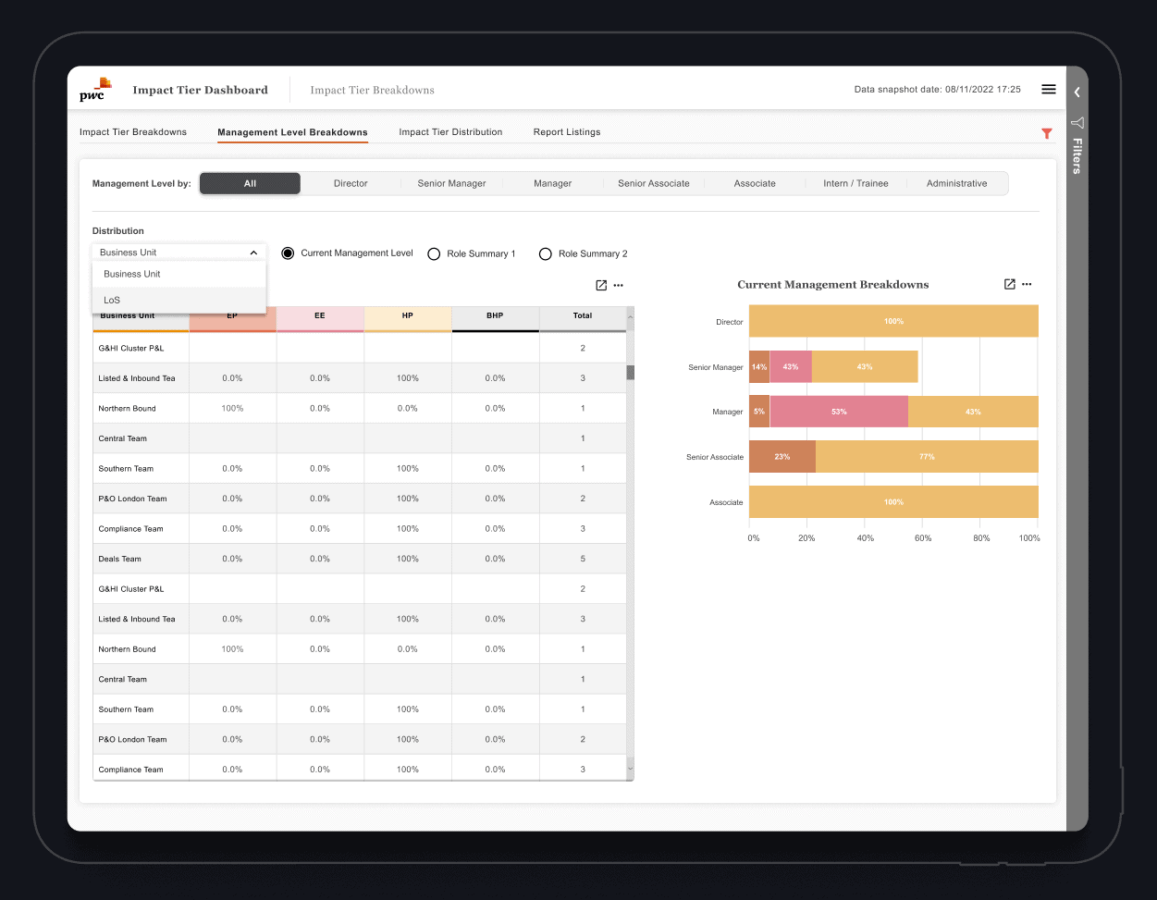Click the table vertical scrollbar thumb
Screen dimensions: 1157x900
[x=630, y=372]
